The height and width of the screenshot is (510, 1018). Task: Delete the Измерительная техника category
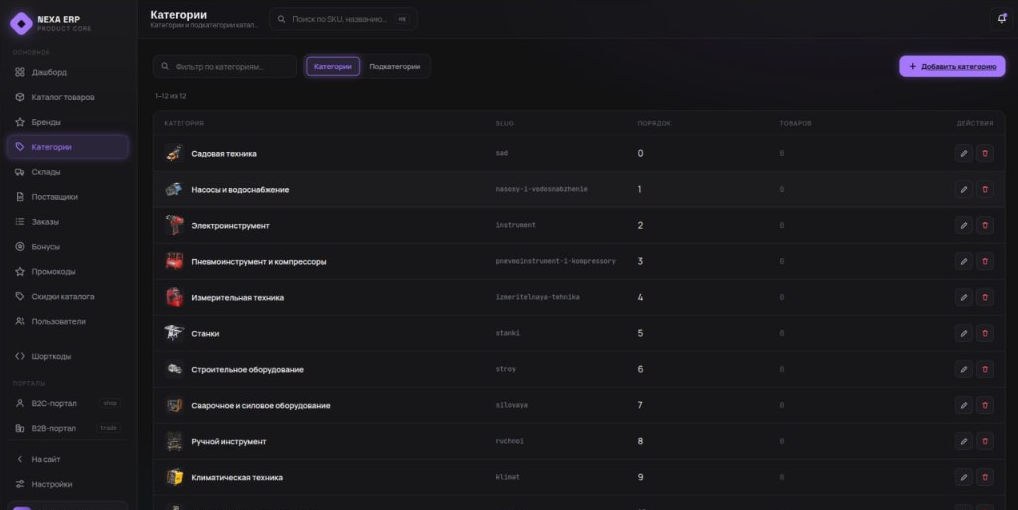[985, 297]
